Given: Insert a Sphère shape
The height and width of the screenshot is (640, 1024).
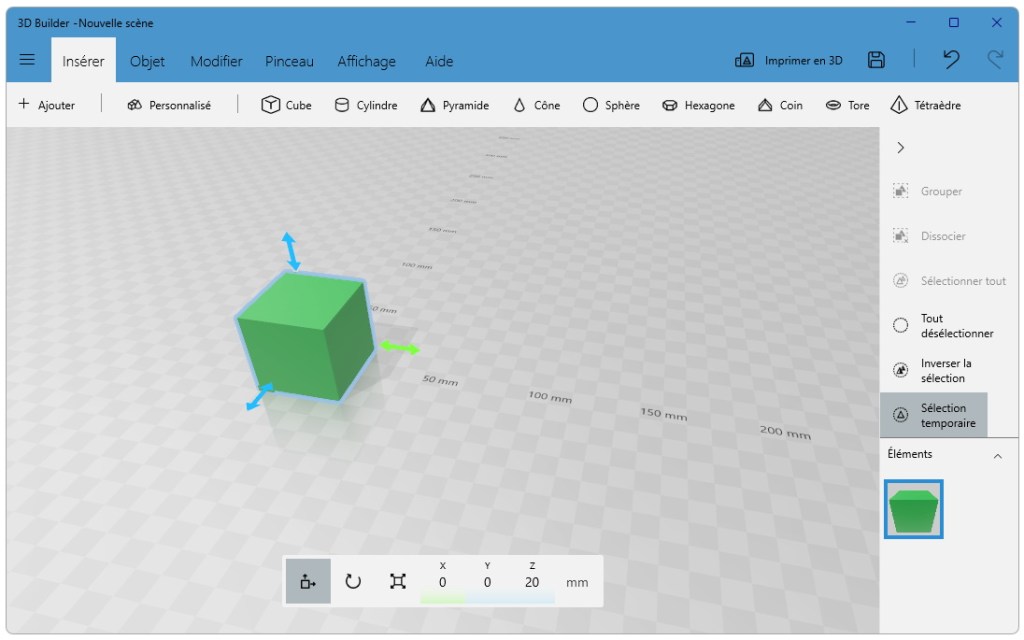Looking at the screenshot, I should coord(611,104).
